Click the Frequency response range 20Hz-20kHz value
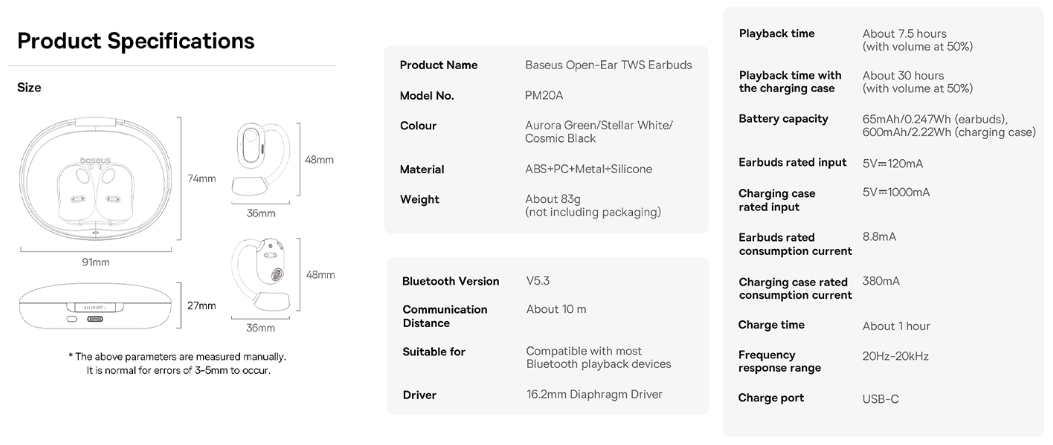Viewport: 1053px width, 445px height. tap(895, 356)
